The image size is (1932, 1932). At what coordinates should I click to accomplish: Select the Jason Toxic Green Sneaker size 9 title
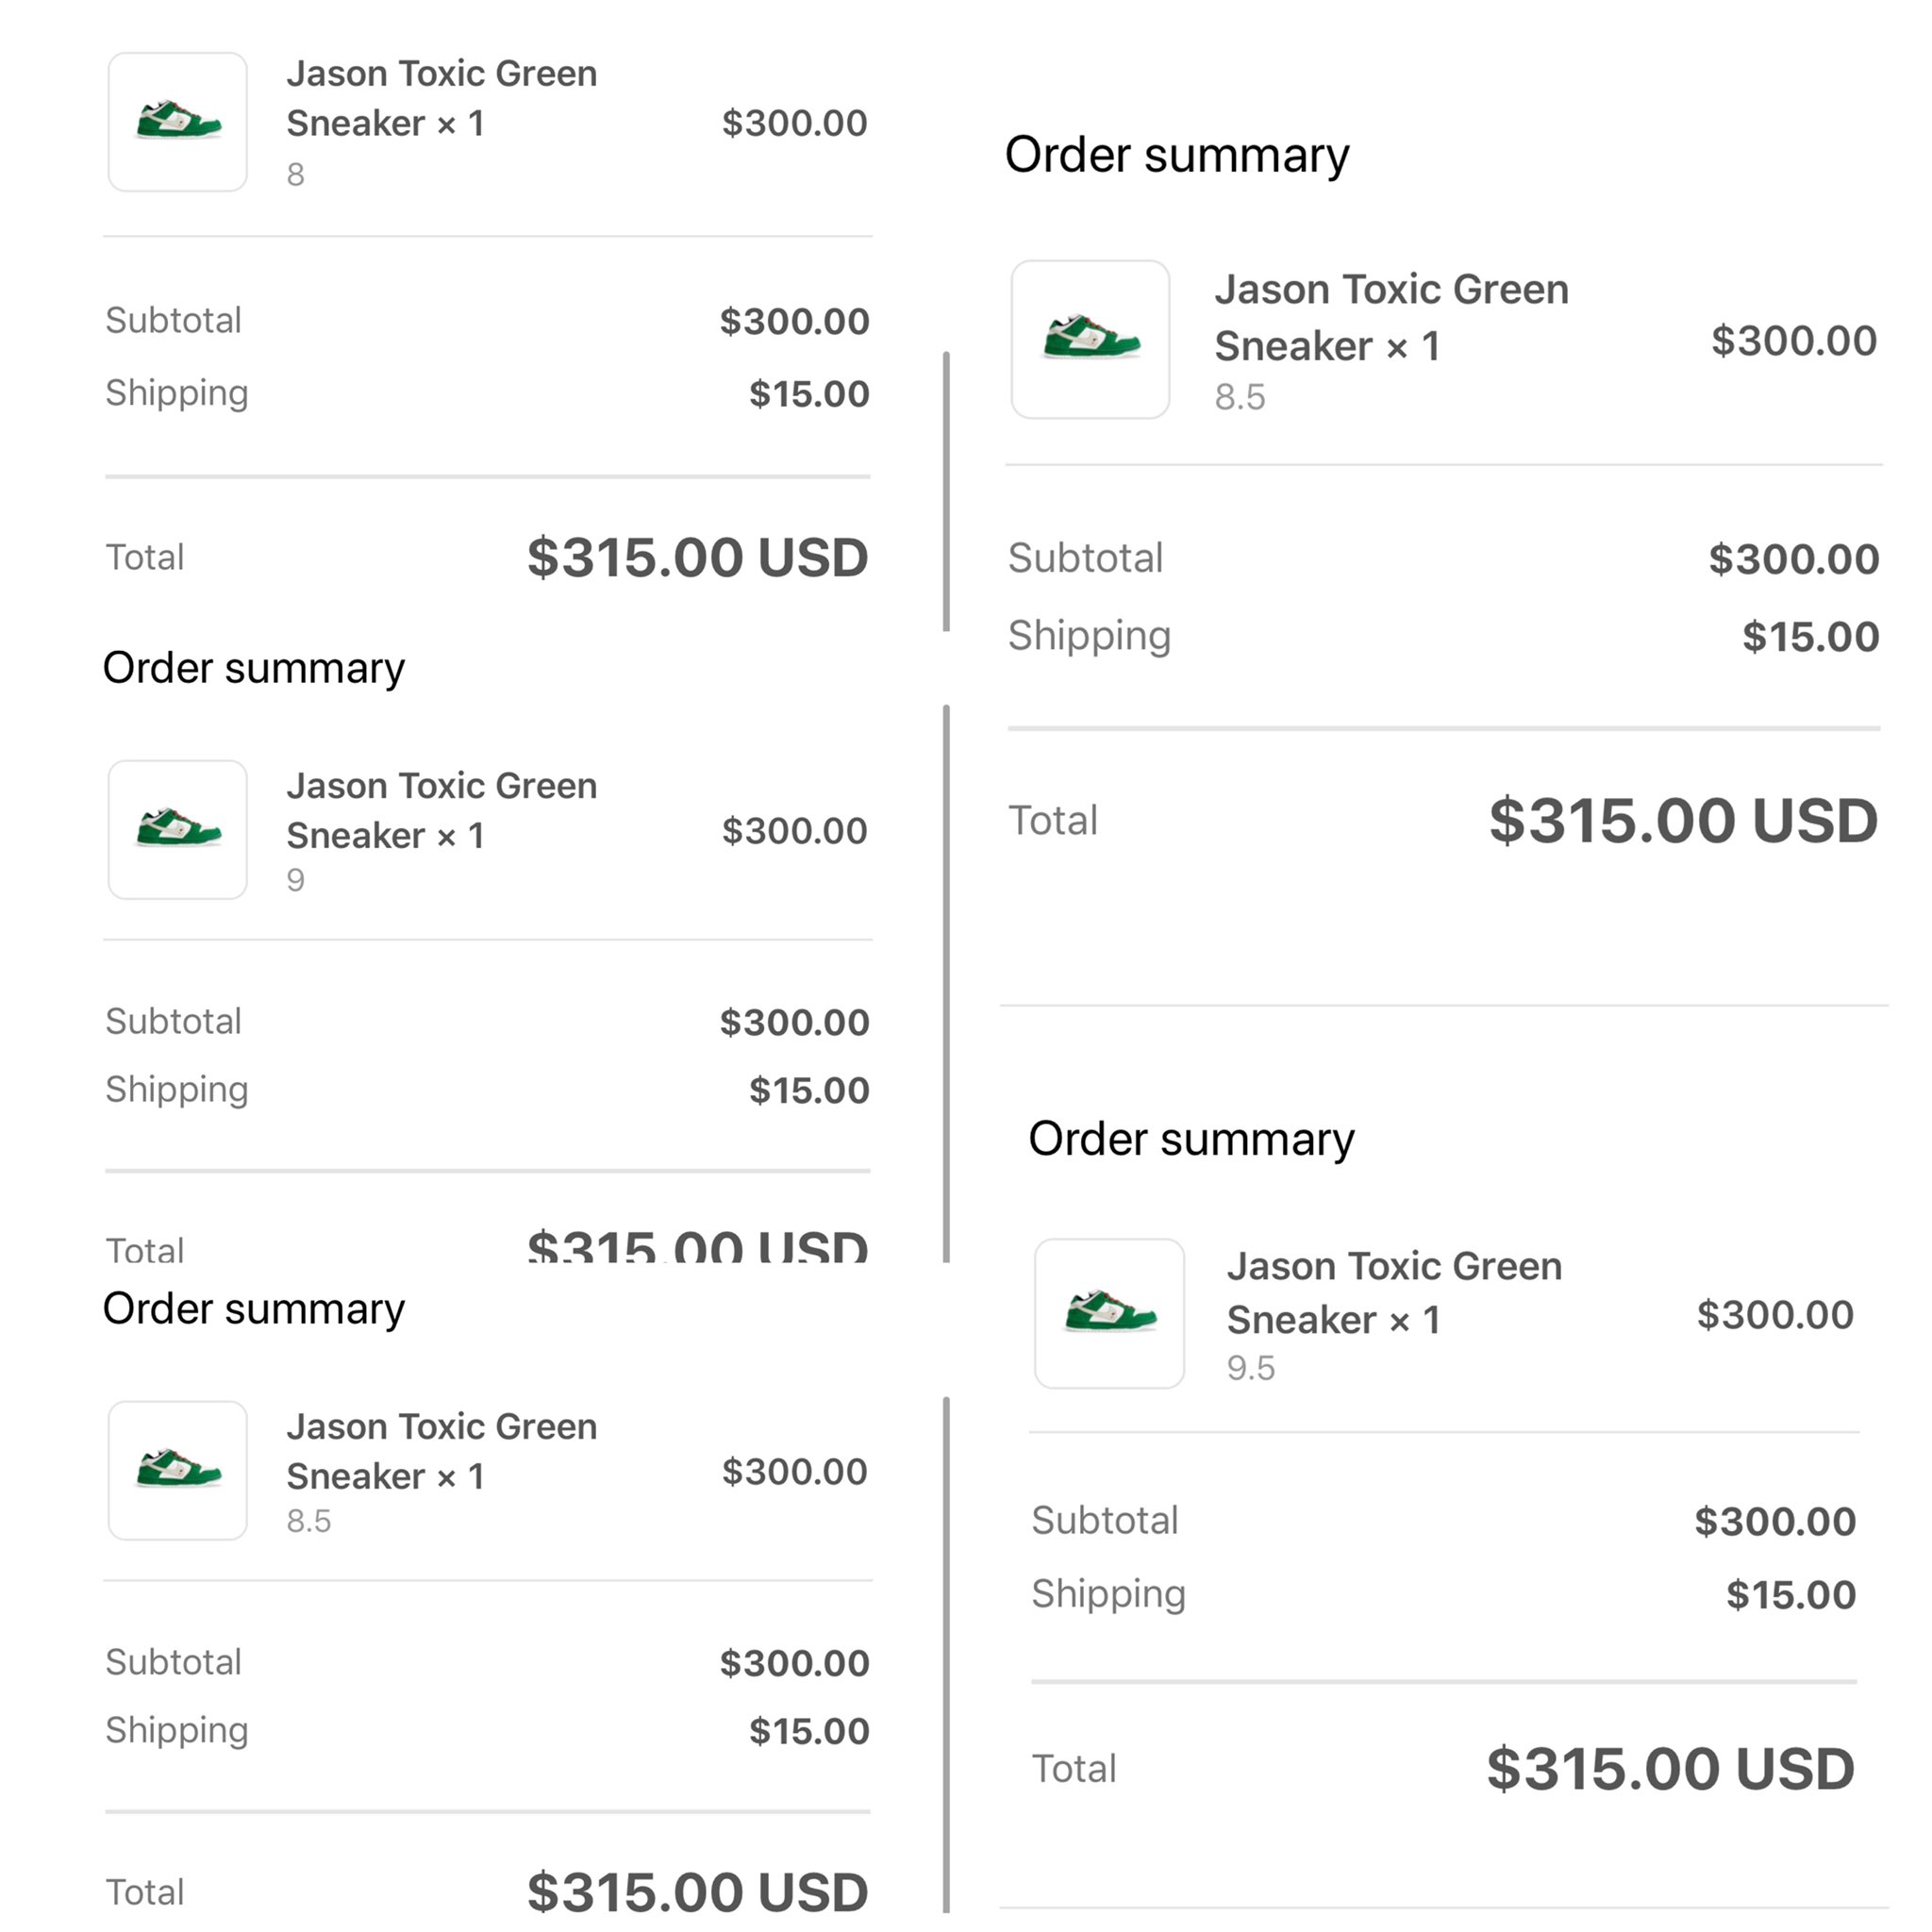pyautogui.click(x=441, y=810)
